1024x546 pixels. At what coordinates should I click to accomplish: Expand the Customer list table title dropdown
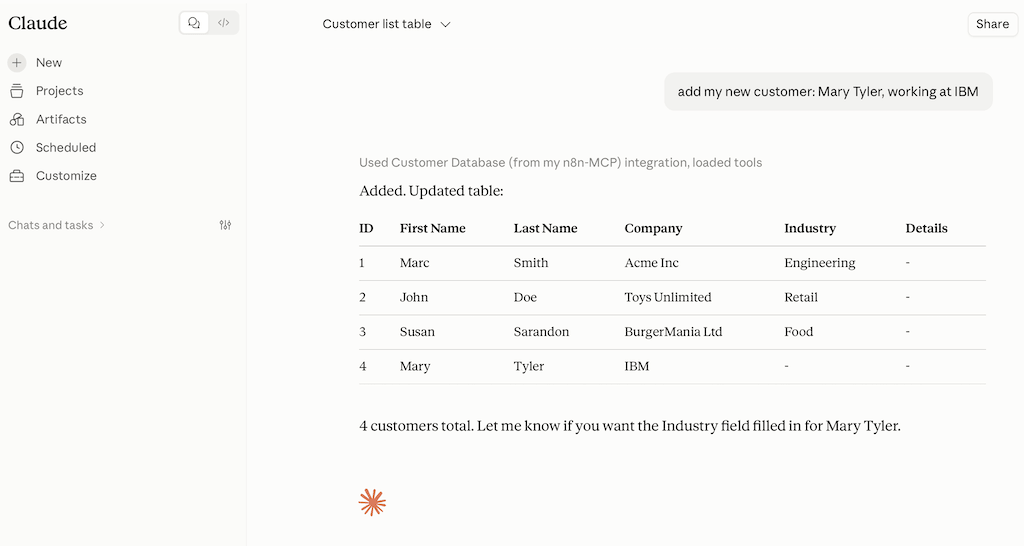click(387, 24)
